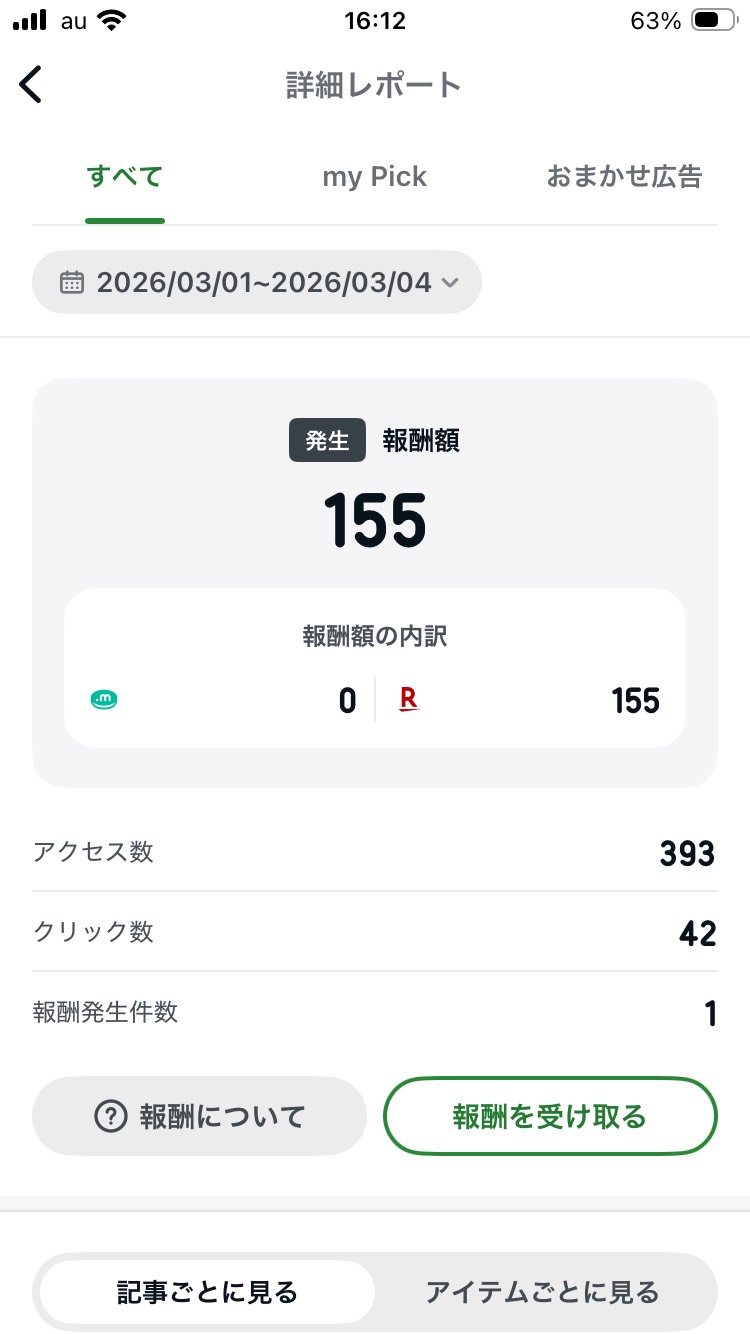Click the calendar icon in date selector
750x1334 pixels.
[72, 282]
